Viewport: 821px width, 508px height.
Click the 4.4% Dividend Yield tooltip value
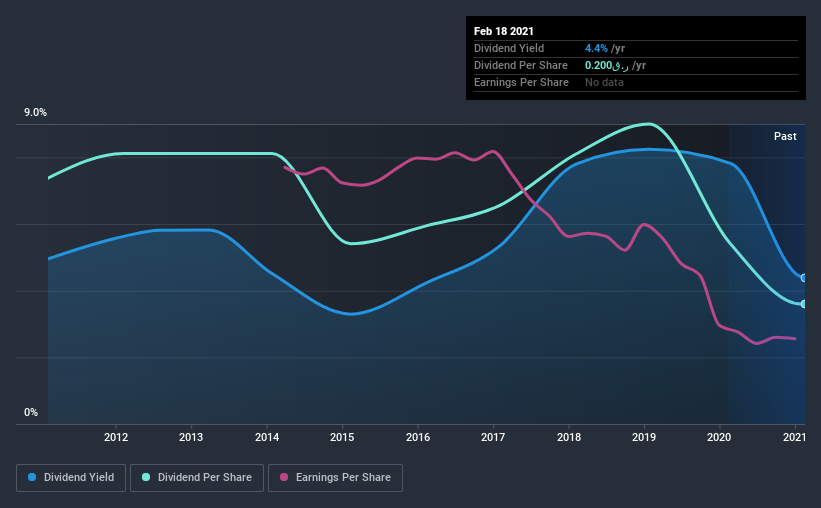point(596,48)
